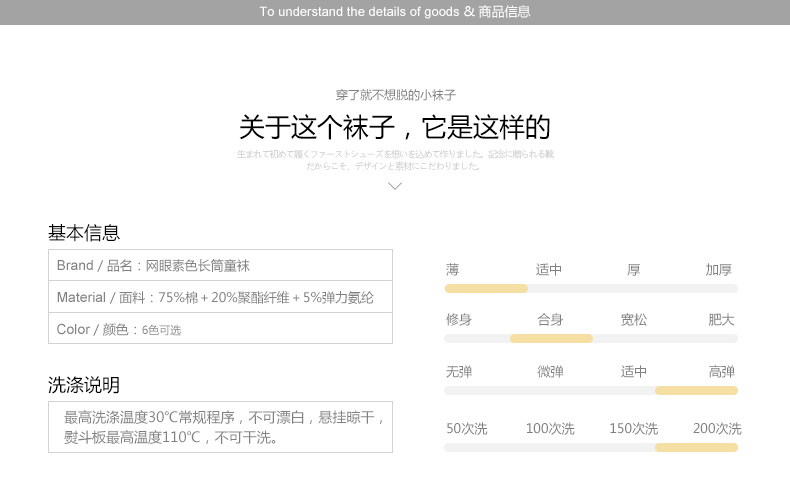Click the fit slider highlighted at 合身

coord(551,339)
